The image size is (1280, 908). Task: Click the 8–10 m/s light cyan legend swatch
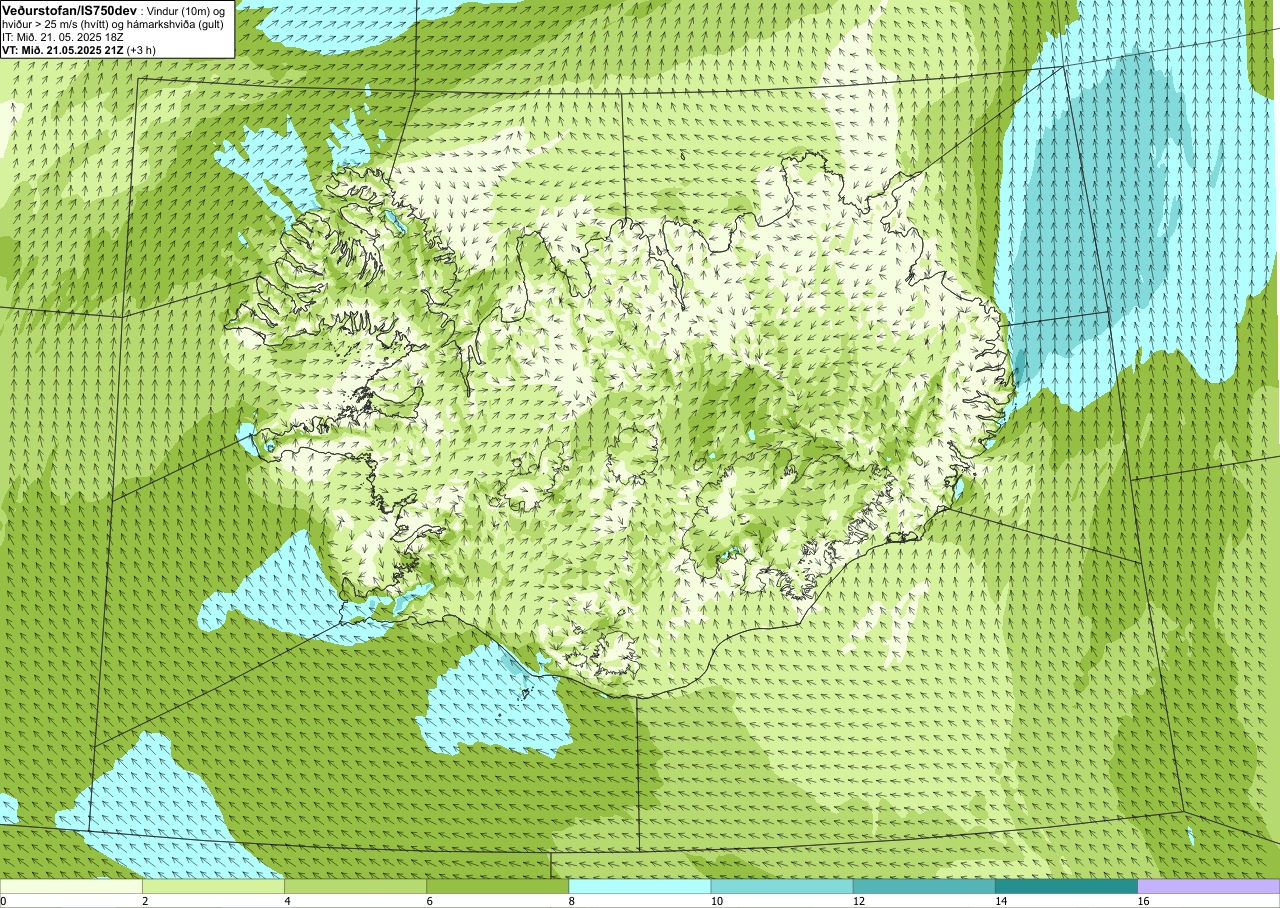(639, 886)
